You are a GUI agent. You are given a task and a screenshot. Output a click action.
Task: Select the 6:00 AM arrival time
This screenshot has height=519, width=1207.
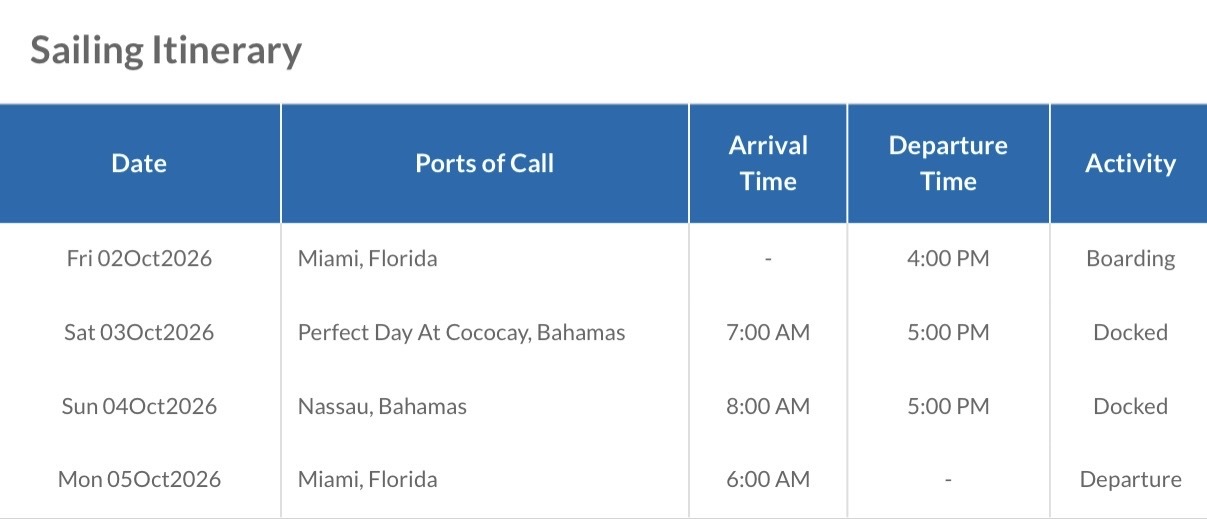768,479
